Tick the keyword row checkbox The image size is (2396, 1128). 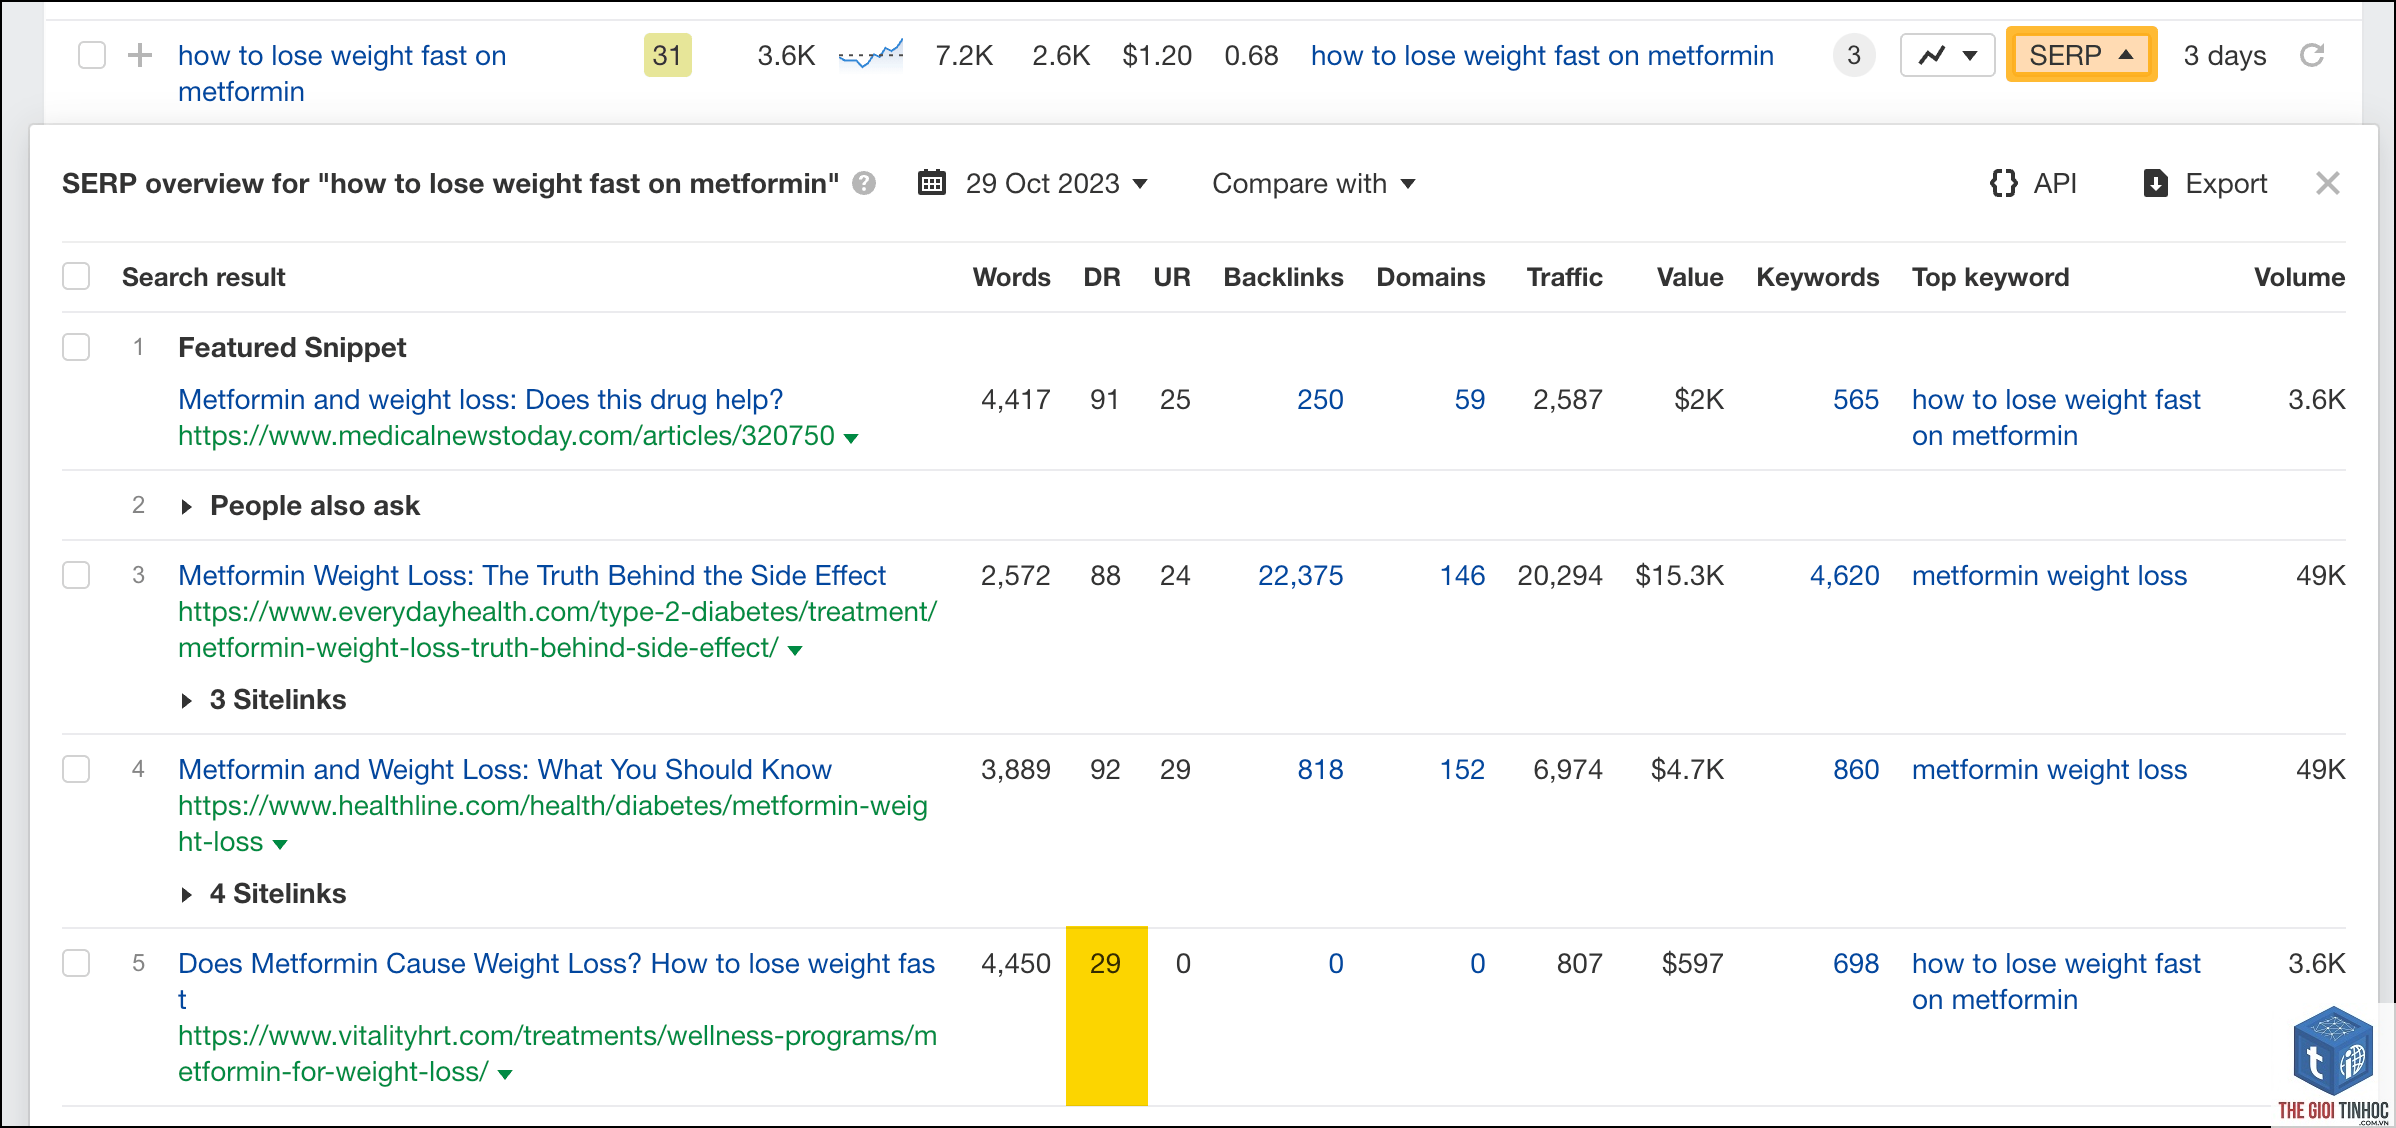[92, 55]
